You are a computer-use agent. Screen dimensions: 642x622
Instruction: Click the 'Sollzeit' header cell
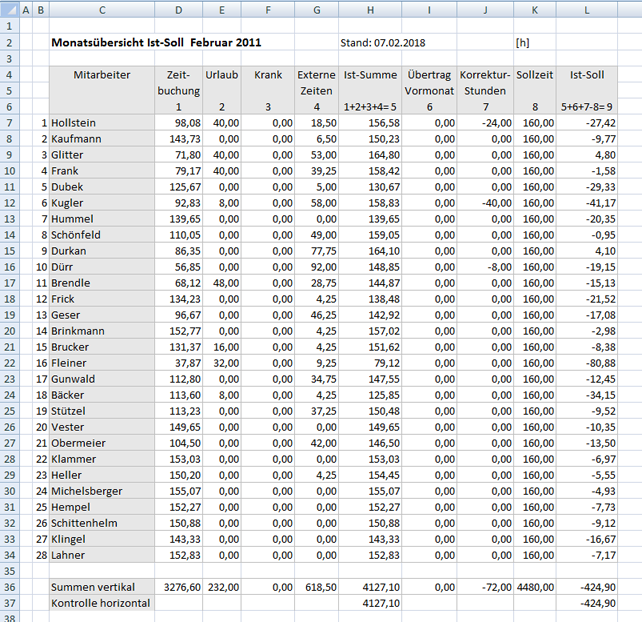pos(535,75)
